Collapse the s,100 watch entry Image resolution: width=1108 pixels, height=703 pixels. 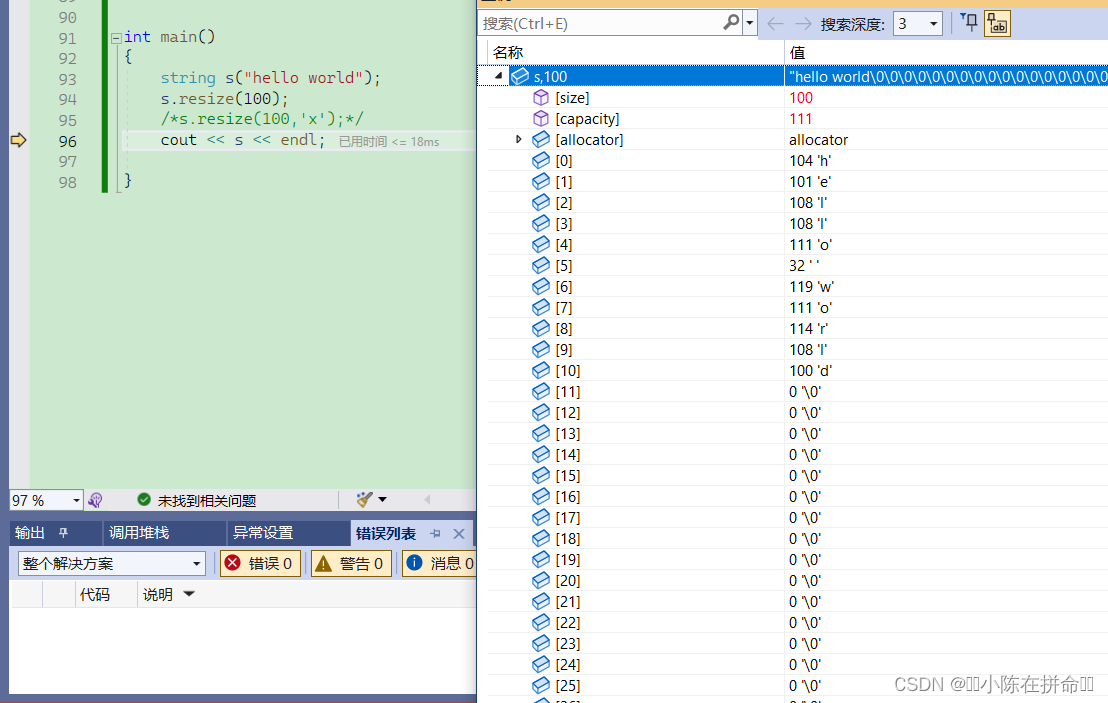(499, 76)
